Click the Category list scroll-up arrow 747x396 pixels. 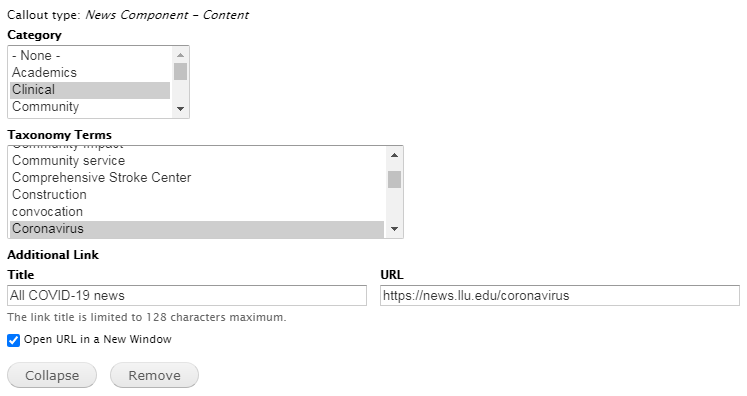click(180, 55)
